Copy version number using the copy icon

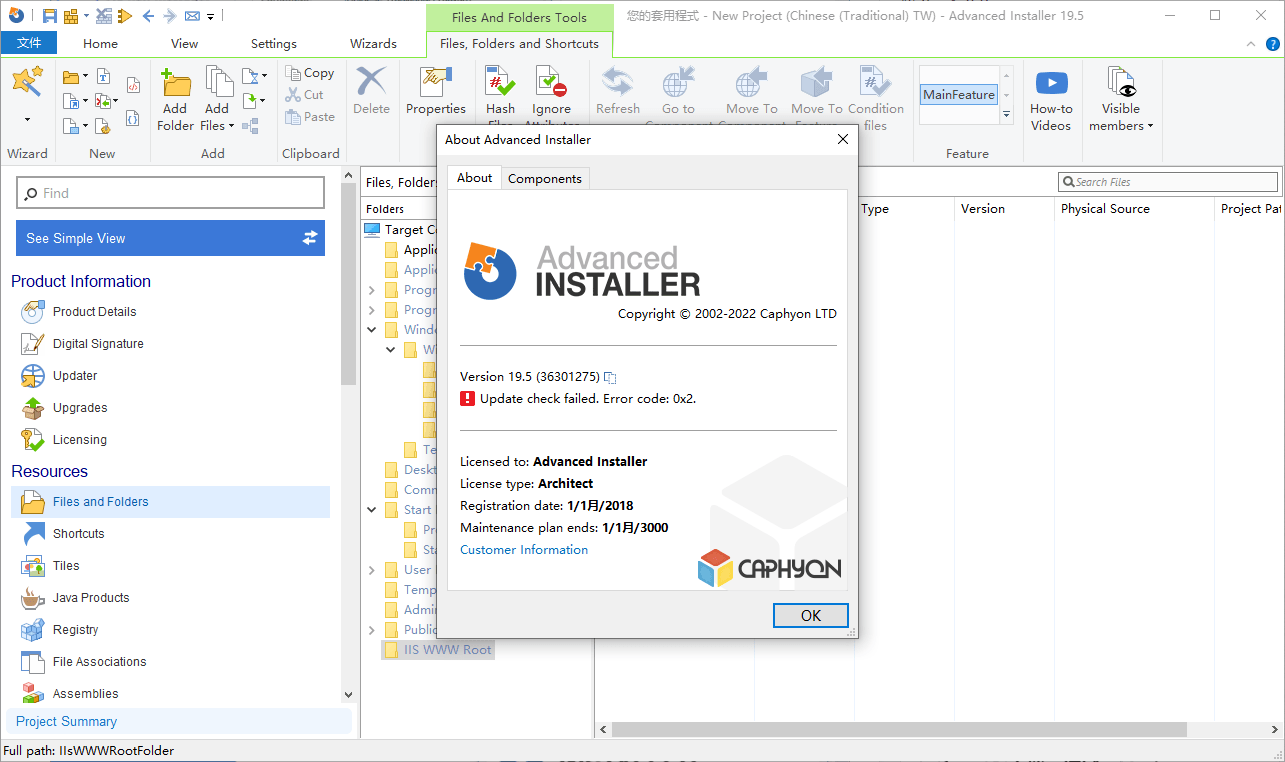pos(610,377)
